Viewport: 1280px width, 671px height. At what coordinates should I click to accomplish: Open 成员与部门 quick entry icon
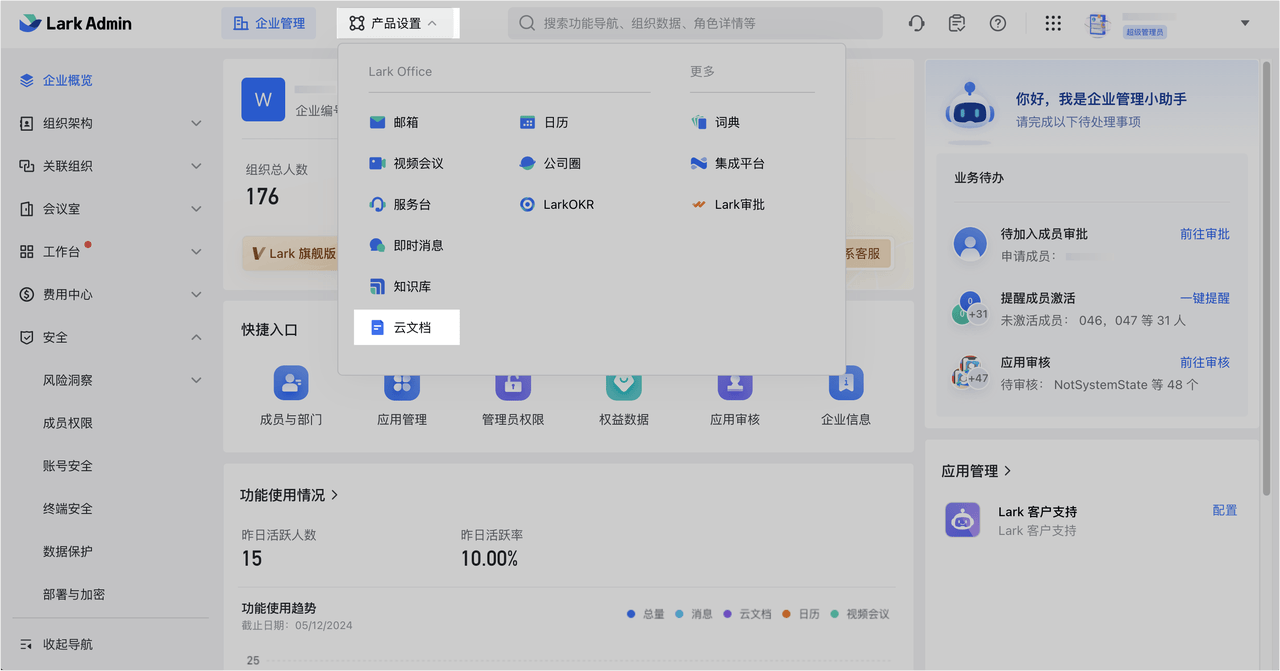[x=291, y=383]
